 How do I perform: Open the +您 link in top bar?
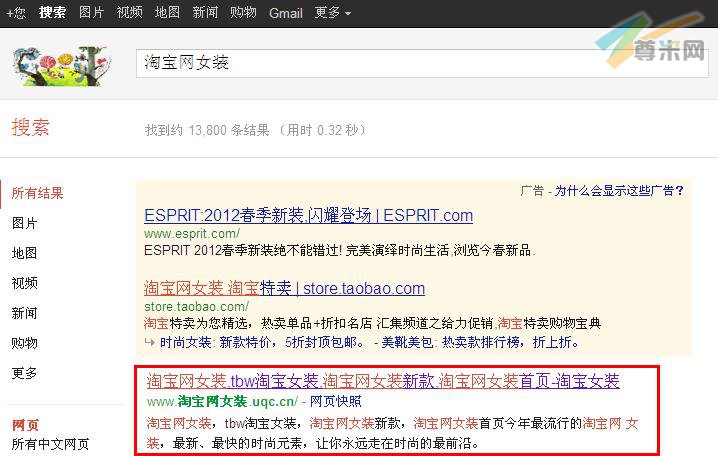pos(16,12)
